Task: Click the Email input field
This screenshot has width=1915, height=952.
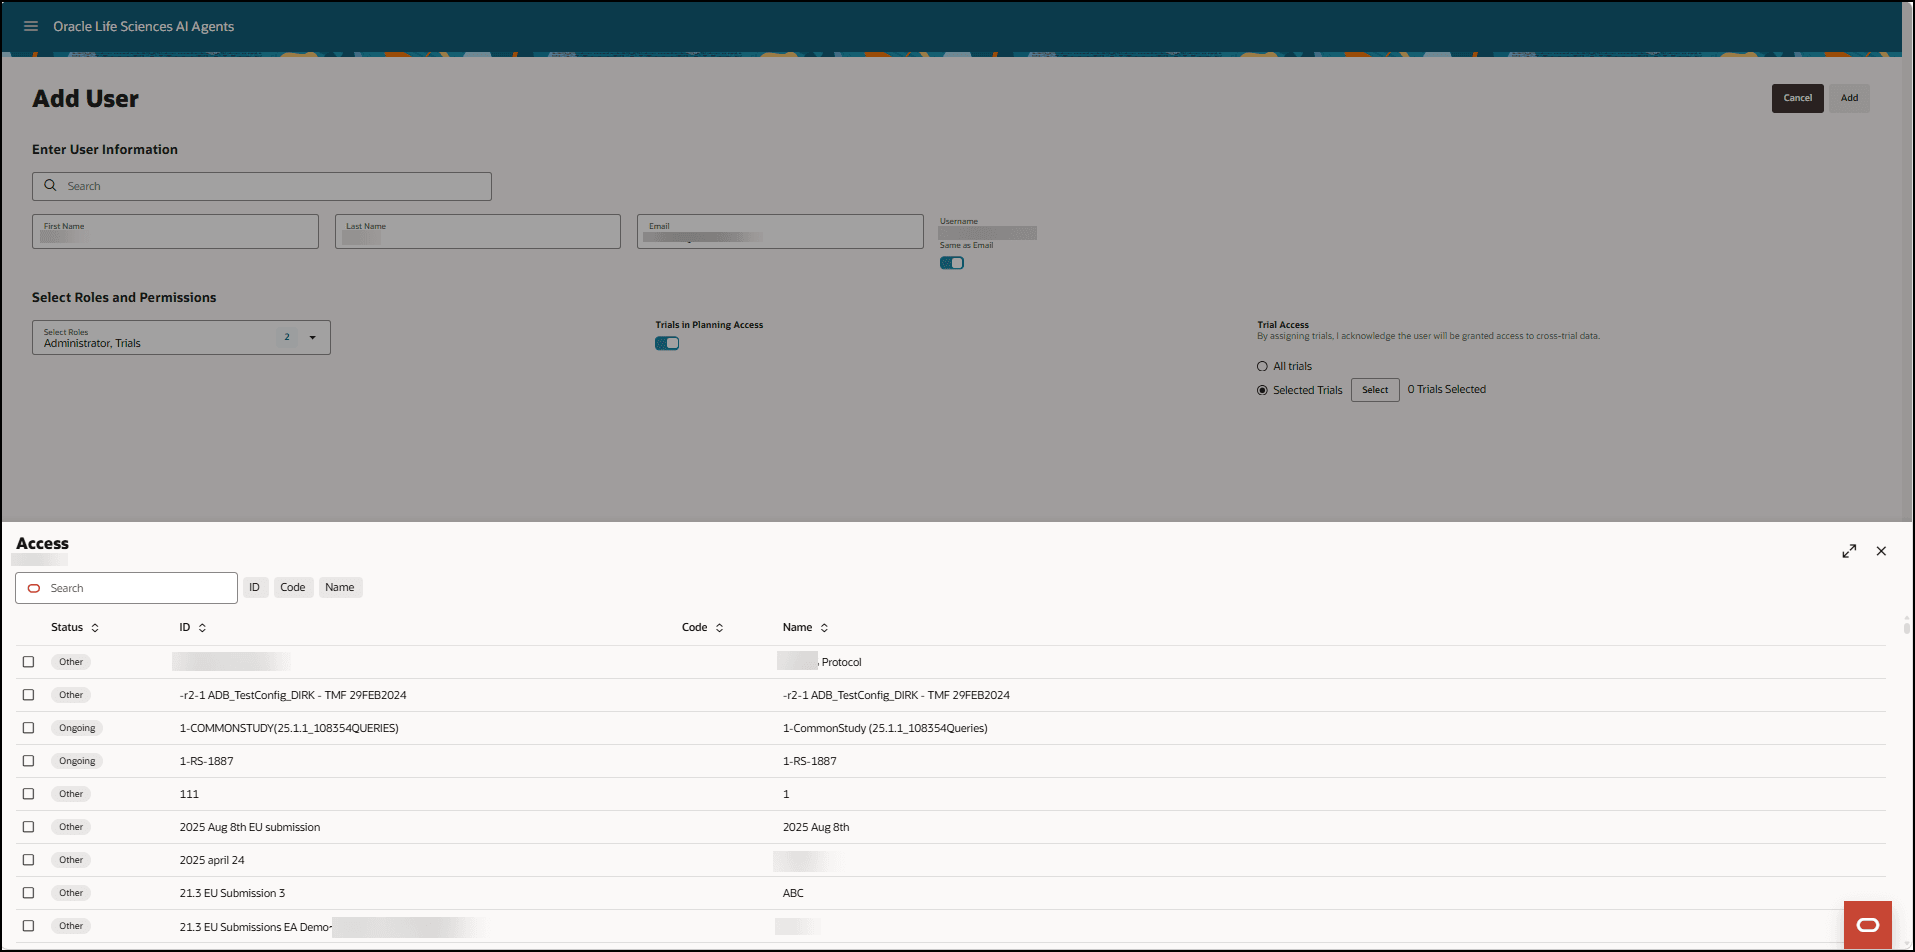Action: point(780,231)
